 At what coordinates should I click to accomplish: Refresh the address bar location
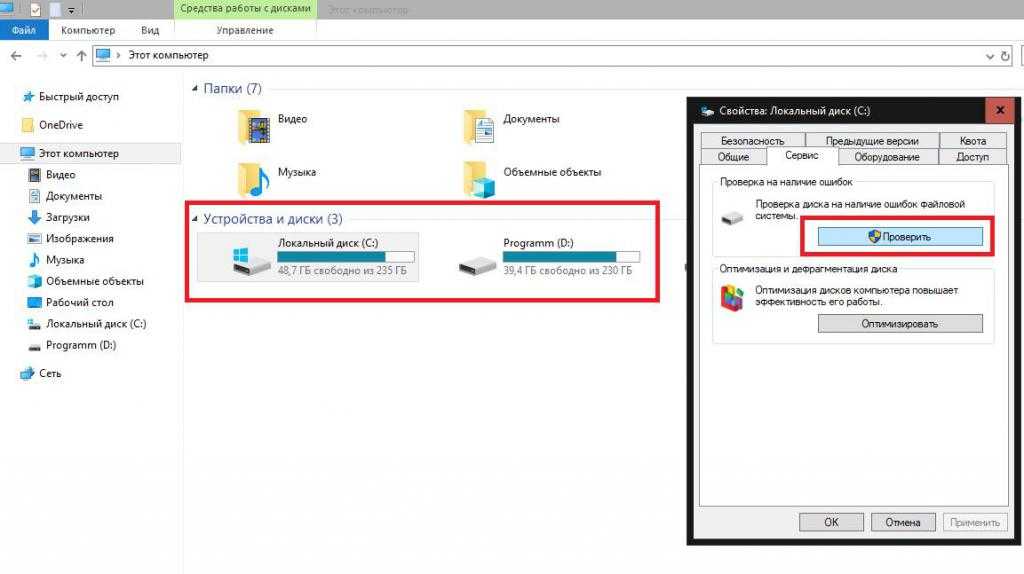tap(1005, 56)
